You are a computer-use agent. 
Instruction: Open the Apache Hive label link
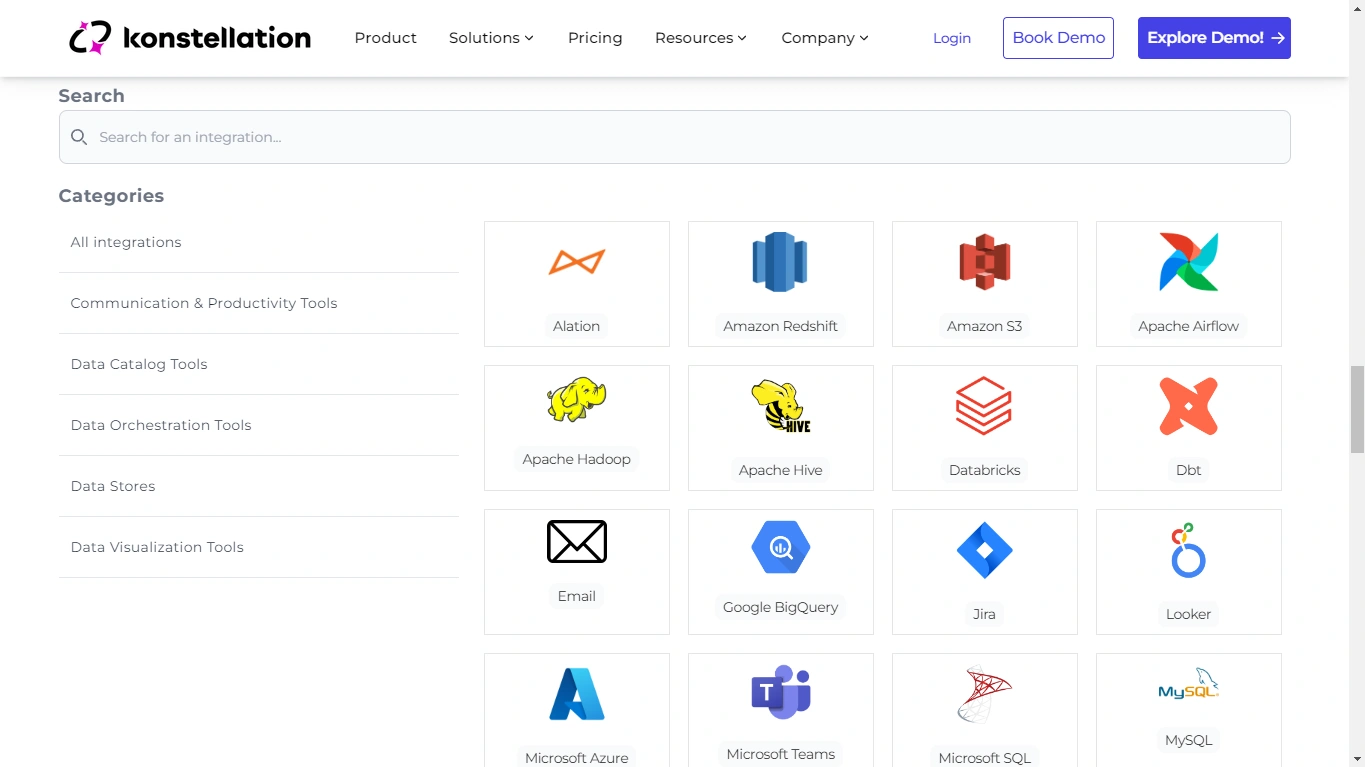click(780, 470)
